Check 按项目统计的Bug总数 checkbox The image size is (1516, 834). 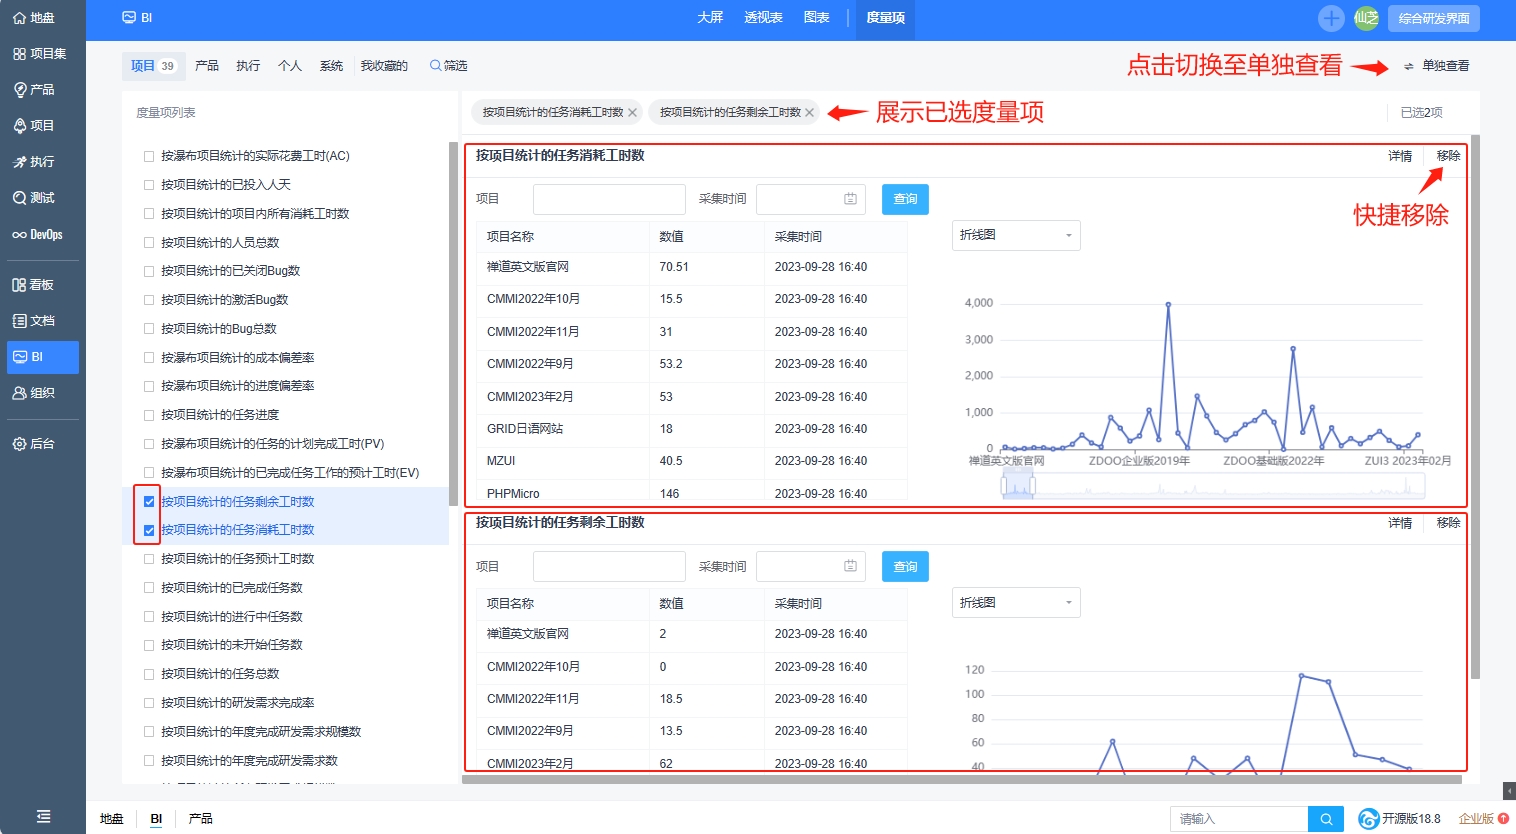[x=149, y=329]
